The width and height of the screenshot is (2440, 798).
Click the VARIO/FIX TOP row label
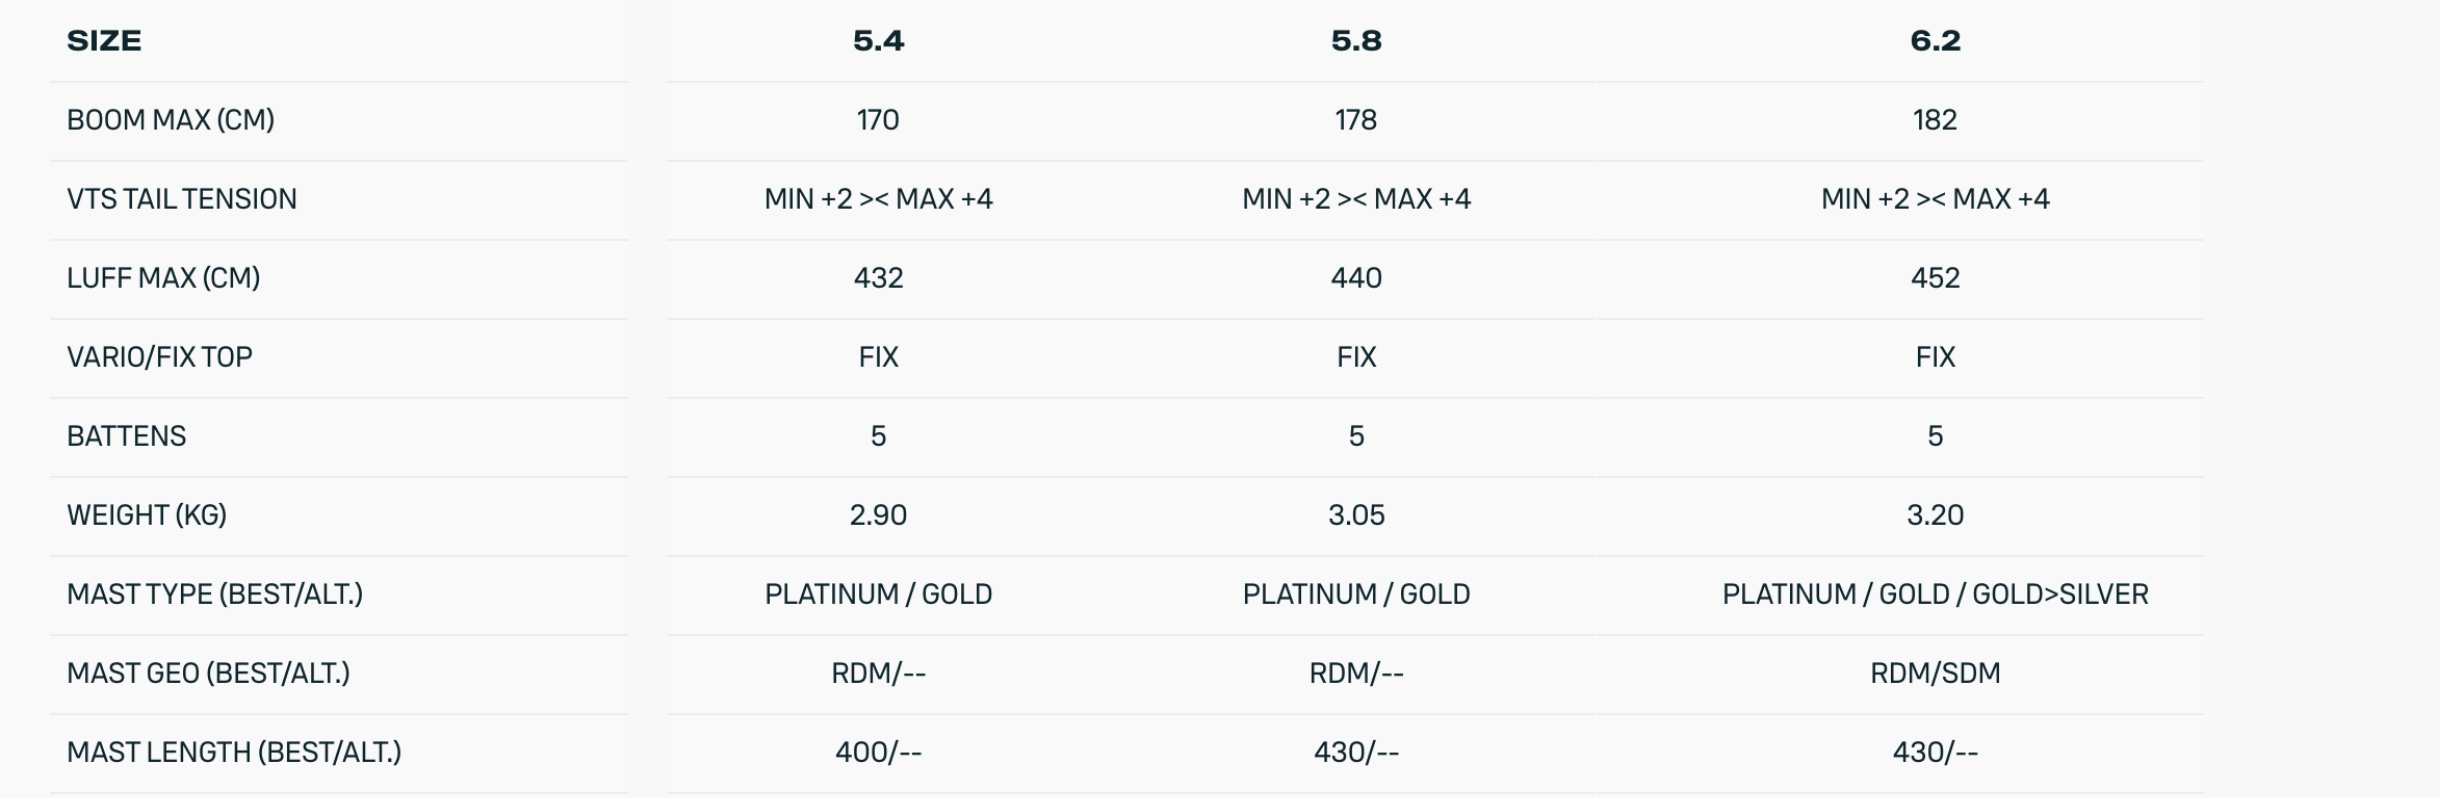pos(159,357)
